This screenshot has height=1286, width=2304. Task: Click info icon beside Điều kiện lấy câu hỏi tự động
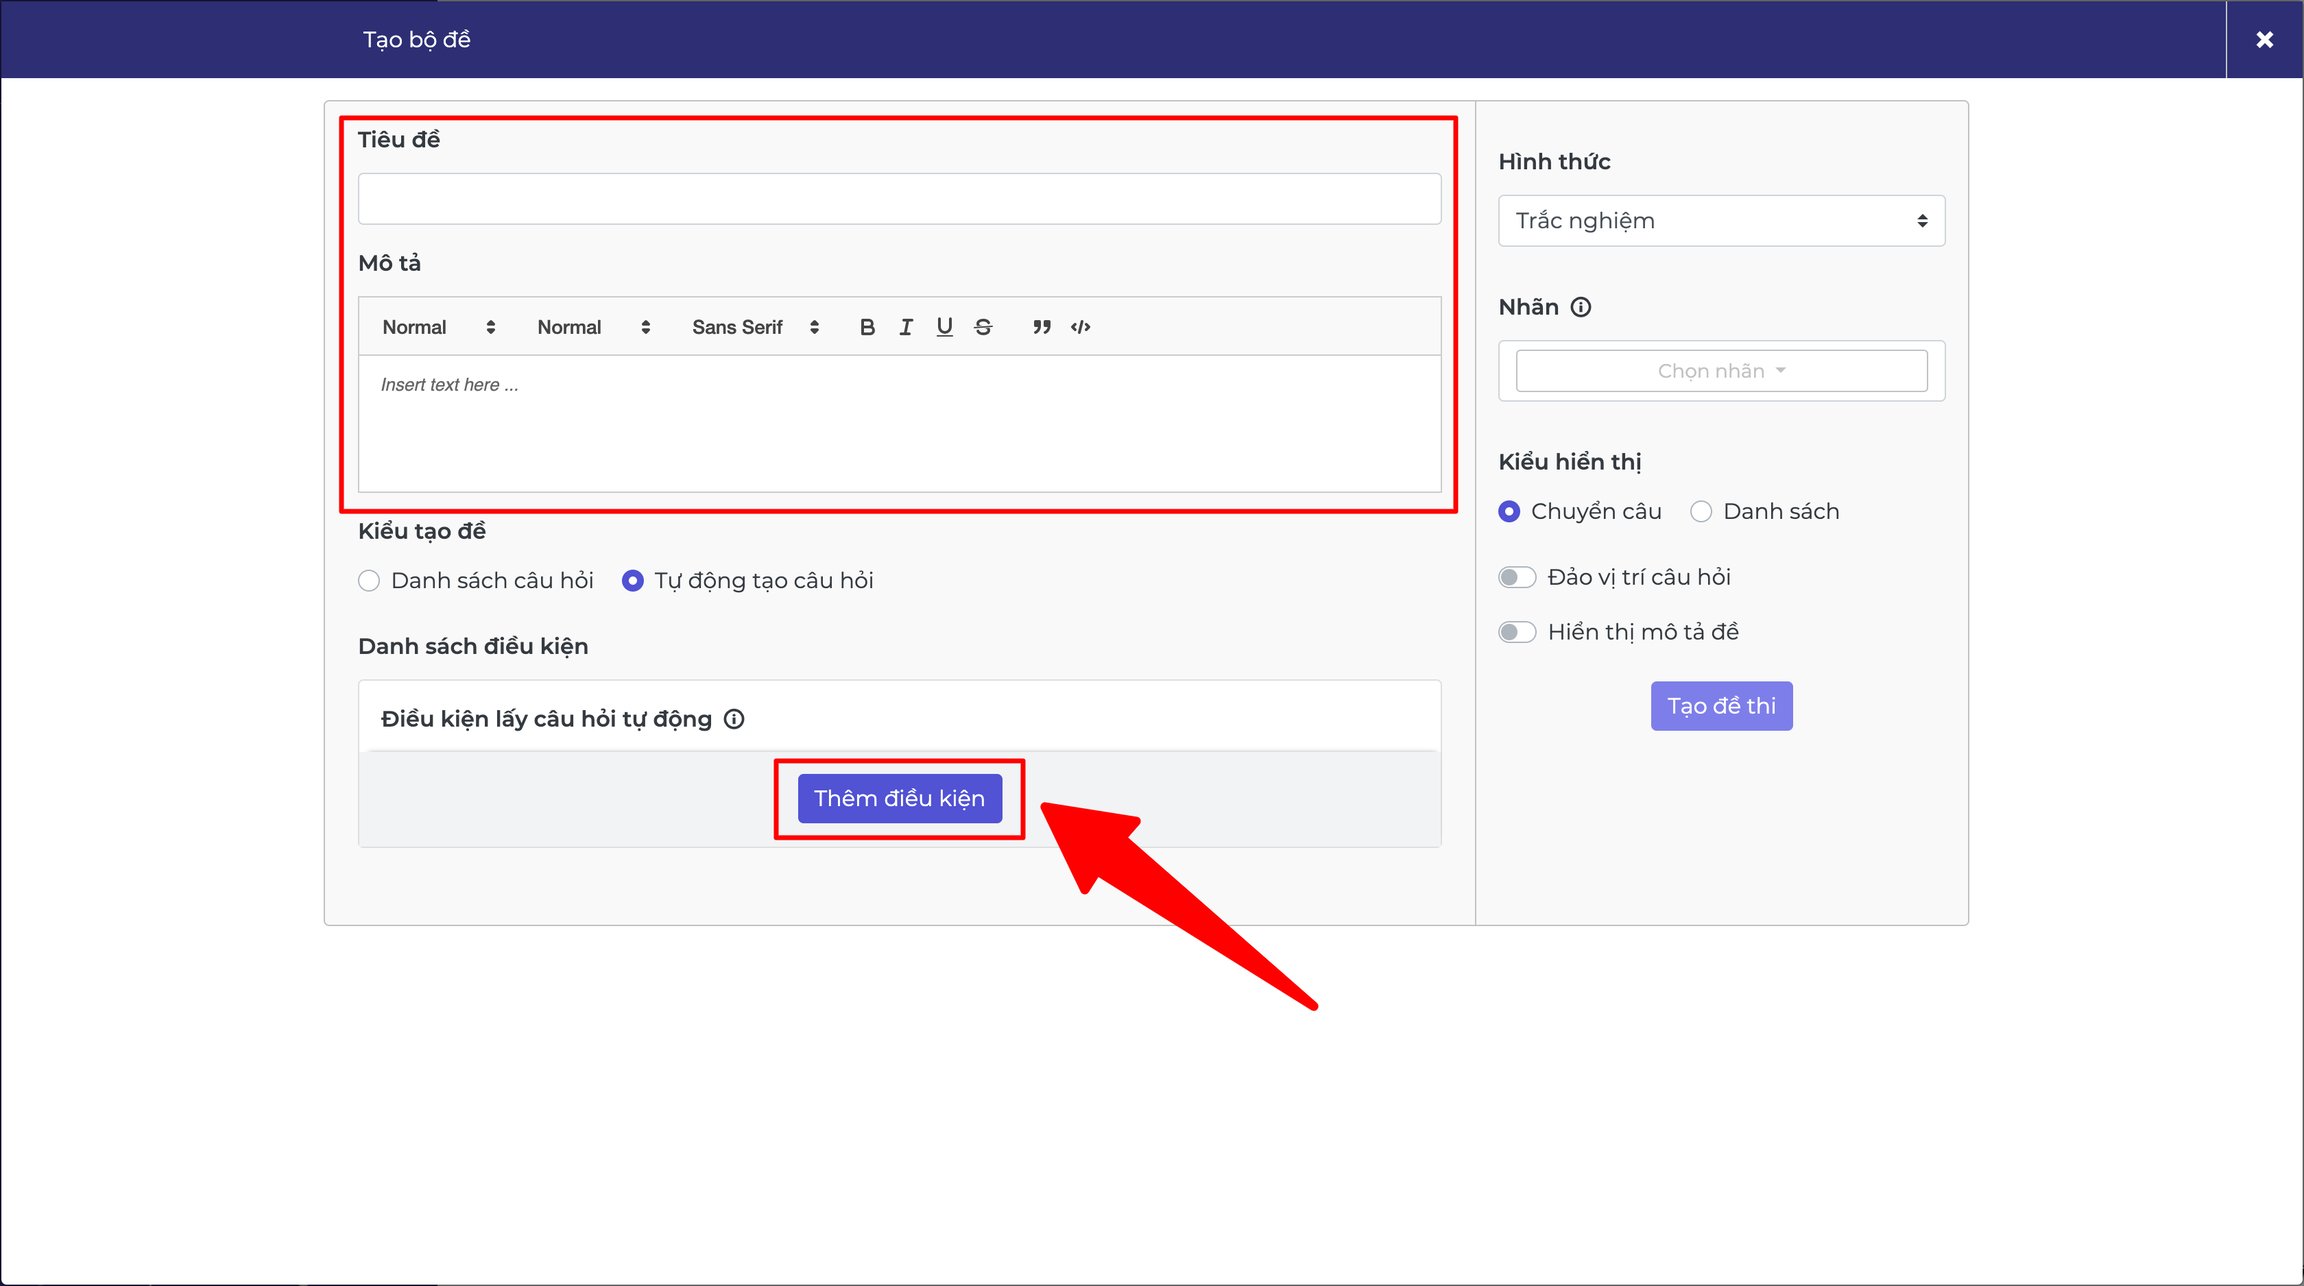point(734,719)
